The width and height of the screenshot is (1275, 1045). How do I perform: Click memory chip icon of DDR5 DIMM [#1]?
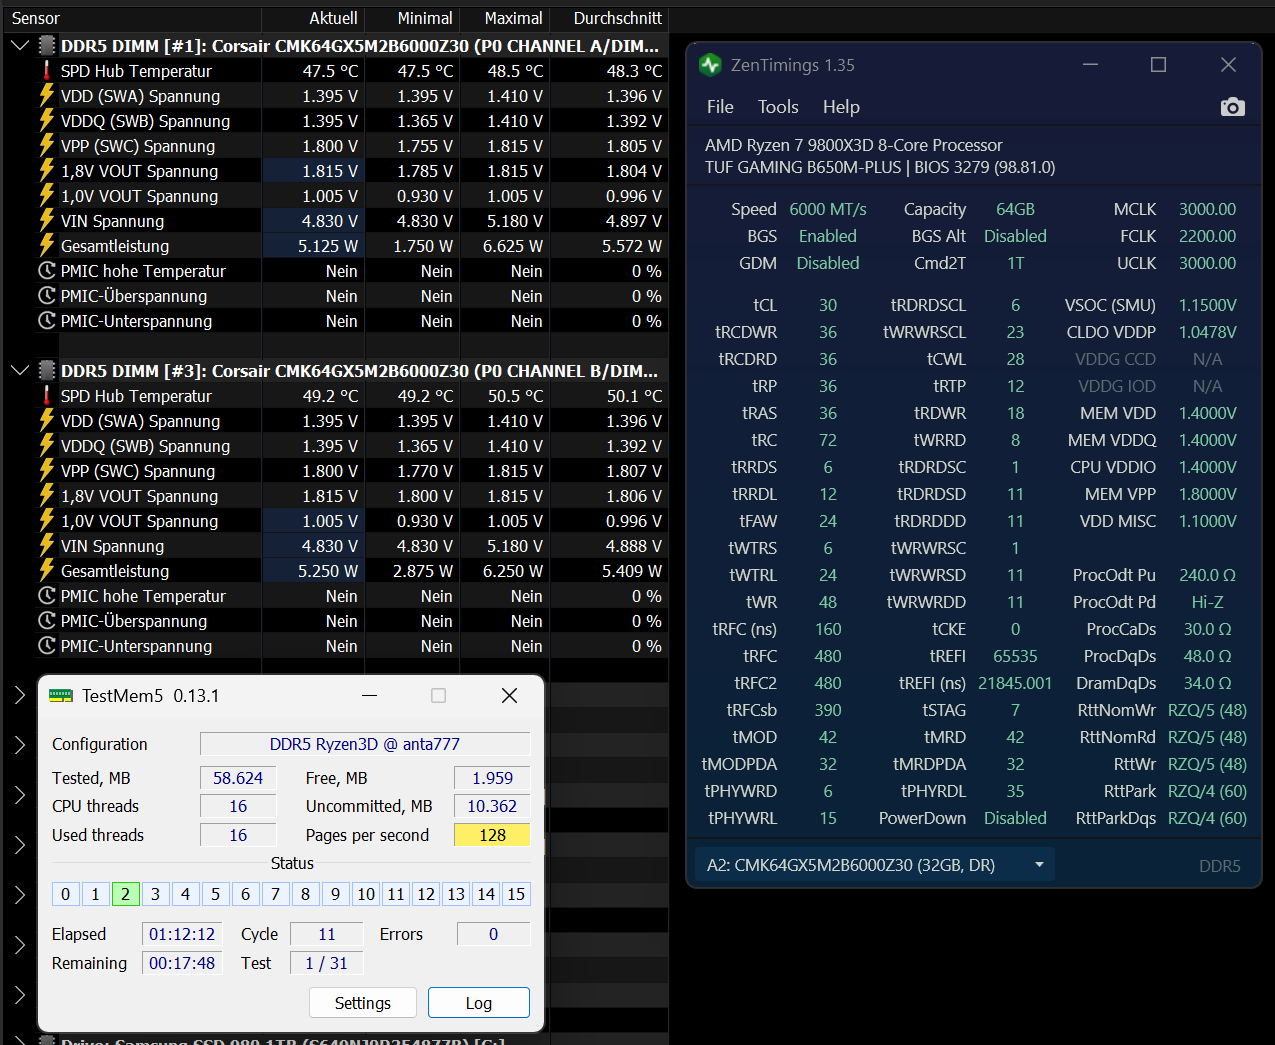click(x=46, y=45)
